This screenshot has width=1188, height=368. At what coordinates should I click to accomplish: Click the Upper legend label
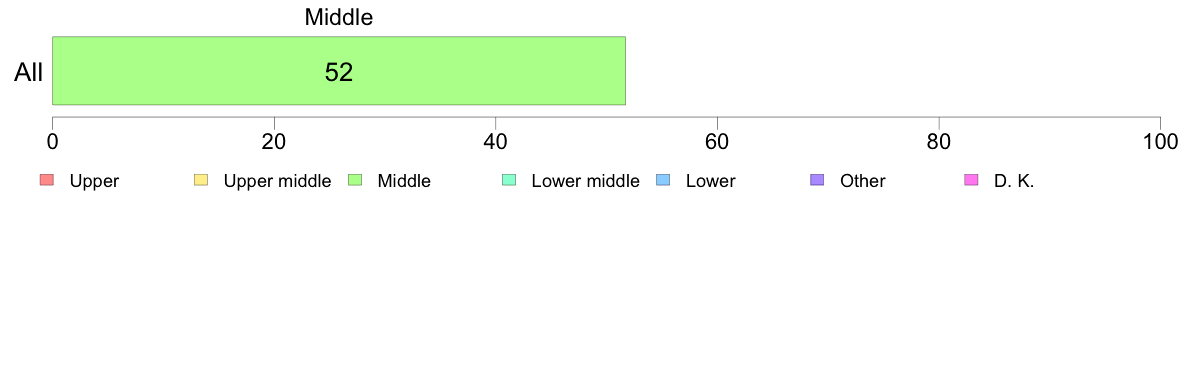tap(94, 182)
